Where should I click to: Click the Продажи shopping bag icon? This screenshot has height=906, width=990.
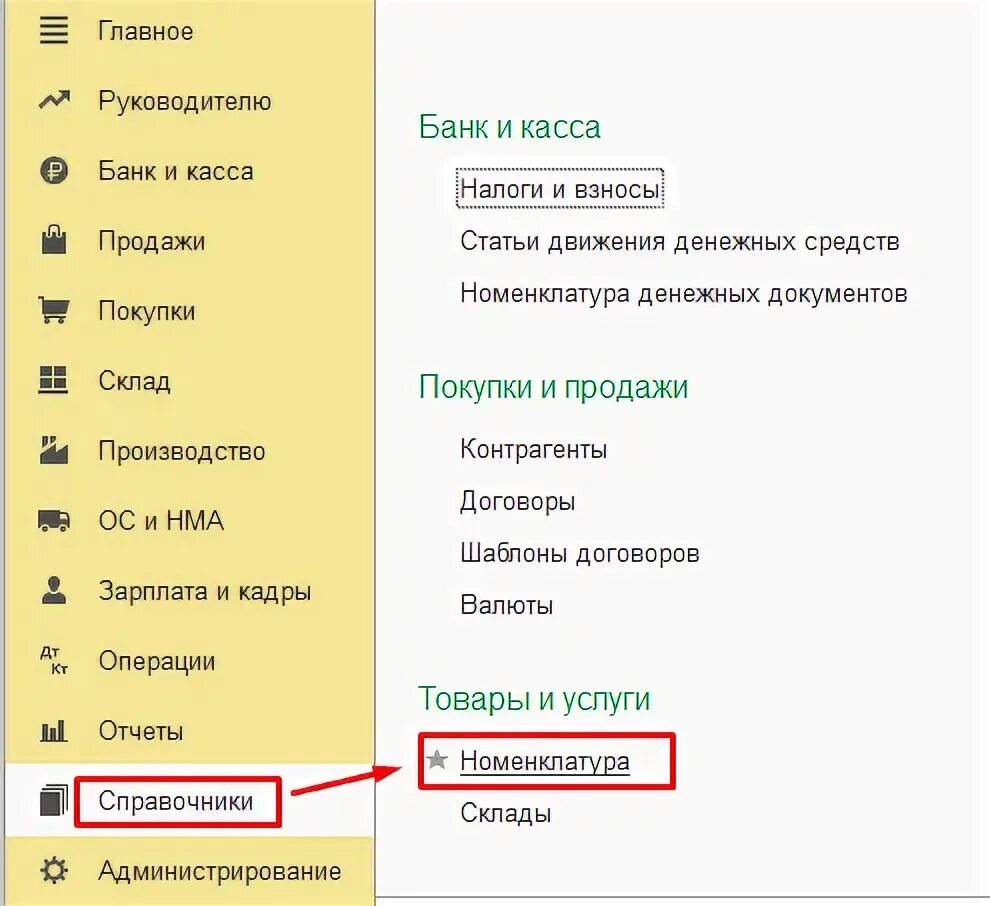54,240
